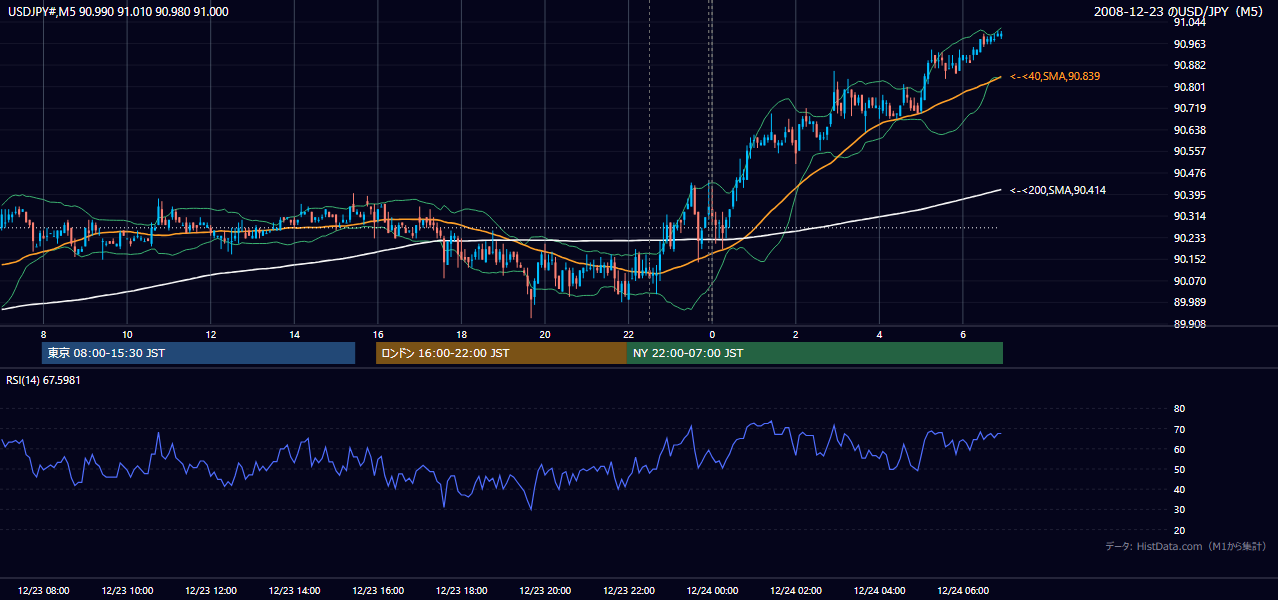This screenshot has height=600, width=1278.
Task: Click price axis label 90.557
Action: [1190, 151]
